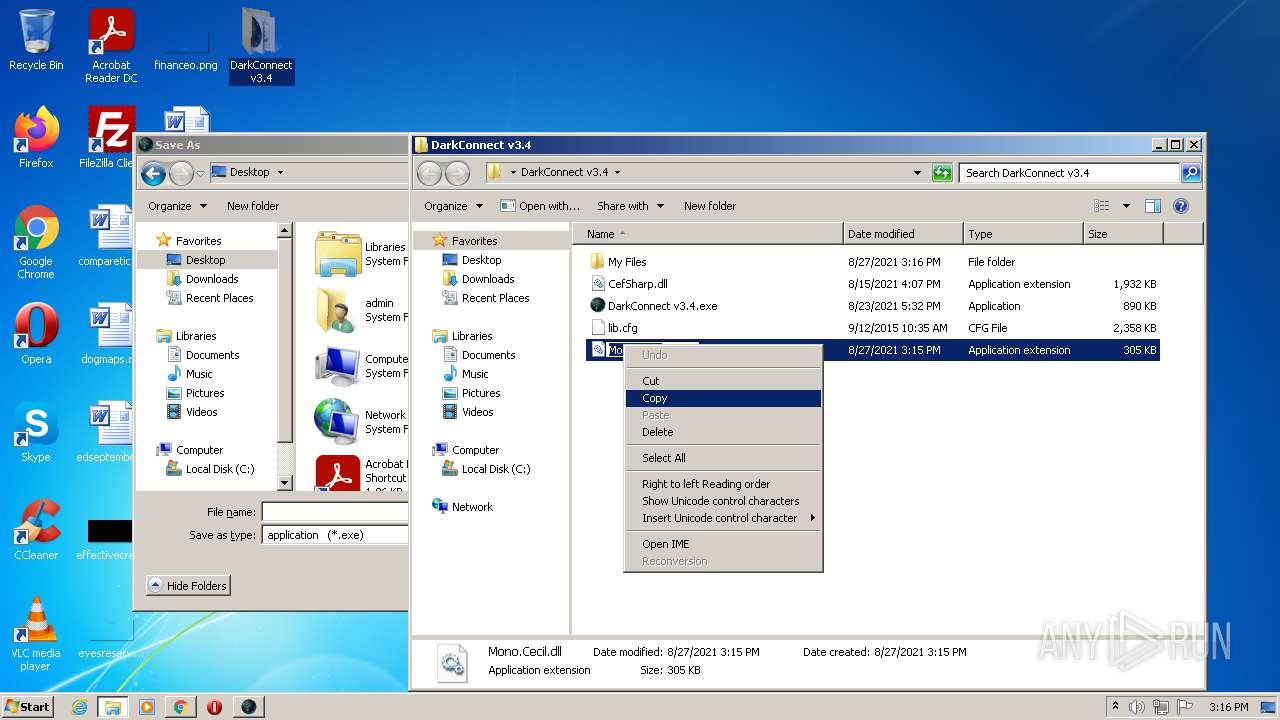Viewport: 1280px width, 720px height.
Task: Change view using the views icon
Action: (1102, 206)
